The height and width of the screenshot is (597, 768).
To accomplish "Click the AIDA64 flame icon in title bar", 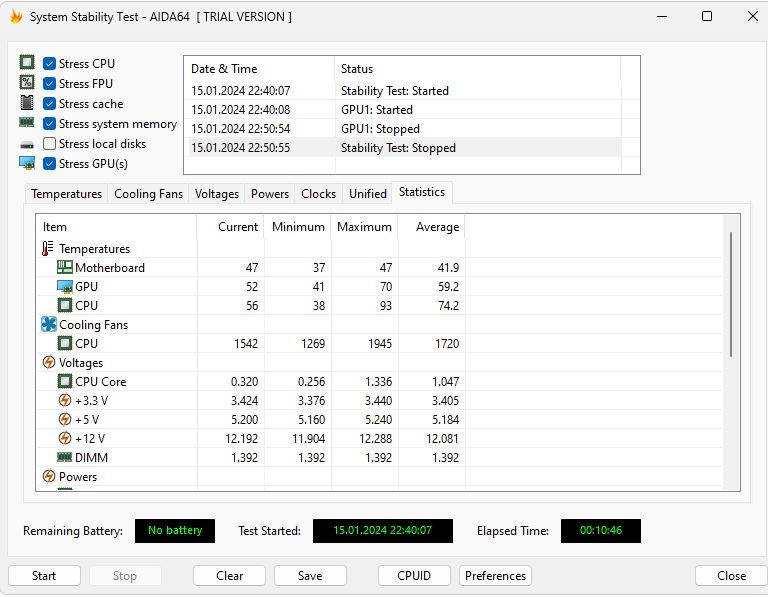I will pyautogui.click(x=16, y=17).
